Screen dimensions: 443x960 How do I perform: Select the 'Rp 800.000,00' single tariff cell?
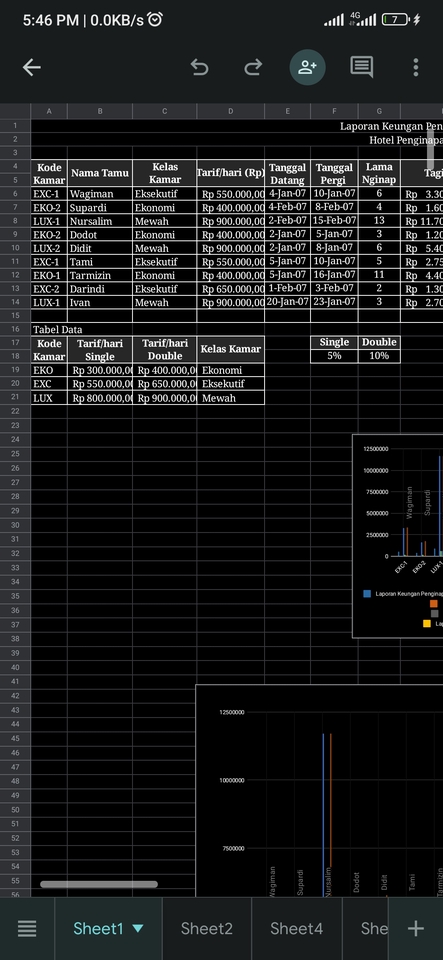[x=100, y=398]
